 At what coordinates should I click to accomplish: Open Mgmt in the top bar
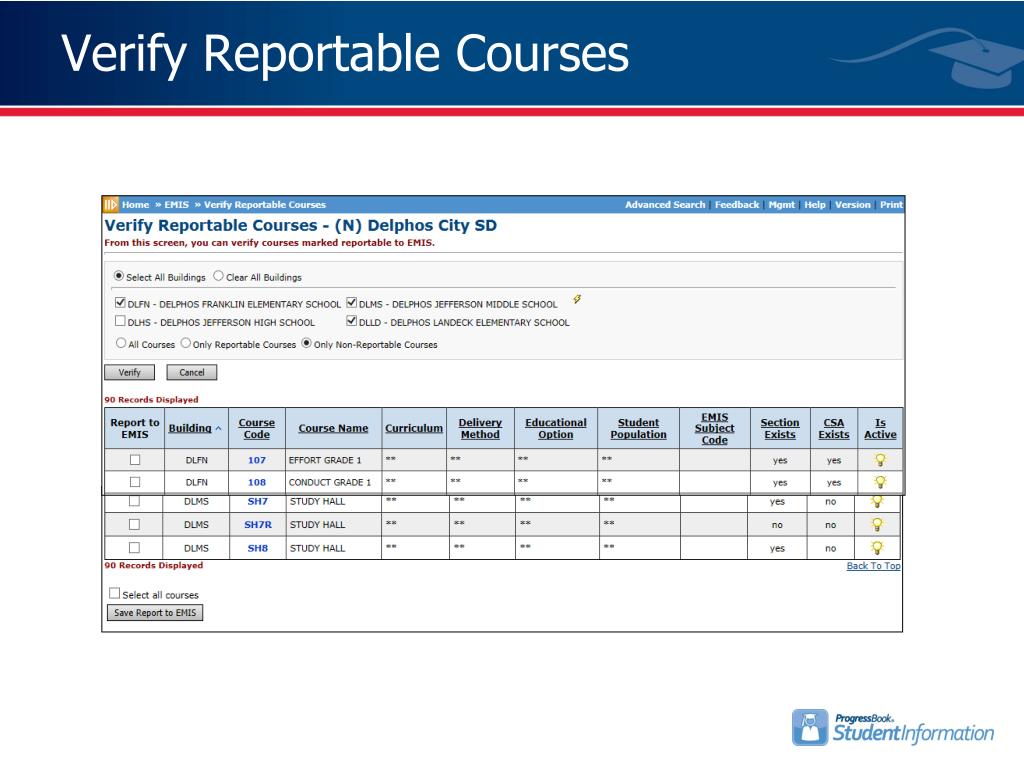click(782, 204)
